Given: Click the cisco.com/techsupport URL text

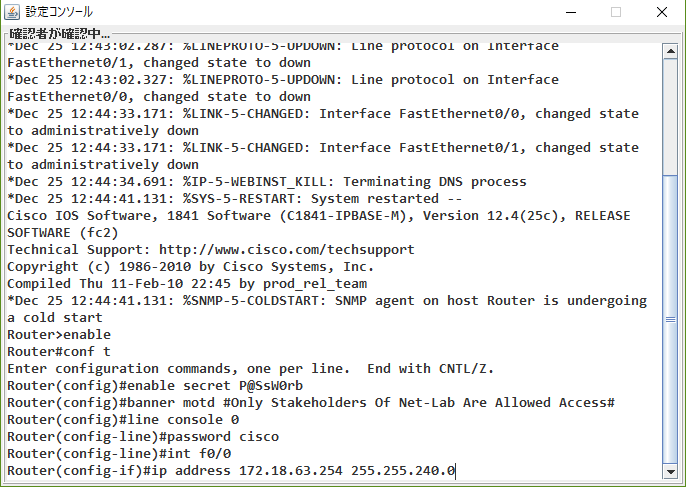Looking at the screenshot, I should click(287, 249).
